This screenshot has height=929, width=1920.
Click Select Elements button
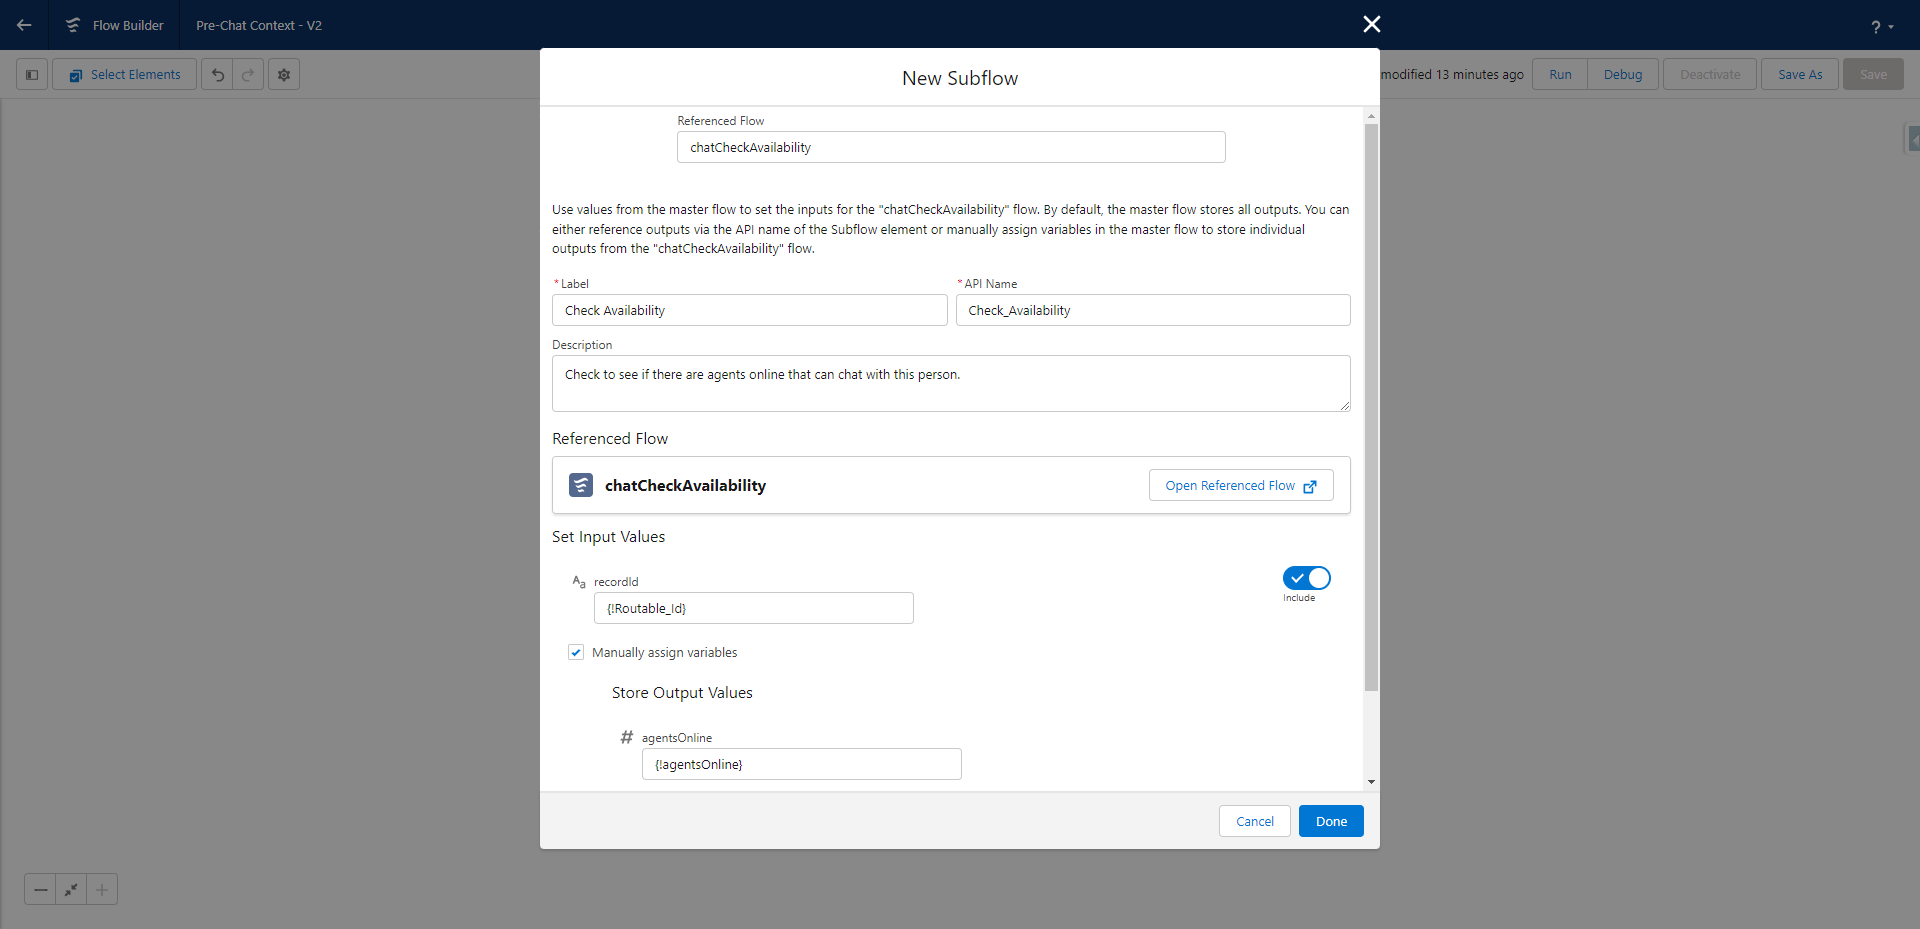[125, 75]
